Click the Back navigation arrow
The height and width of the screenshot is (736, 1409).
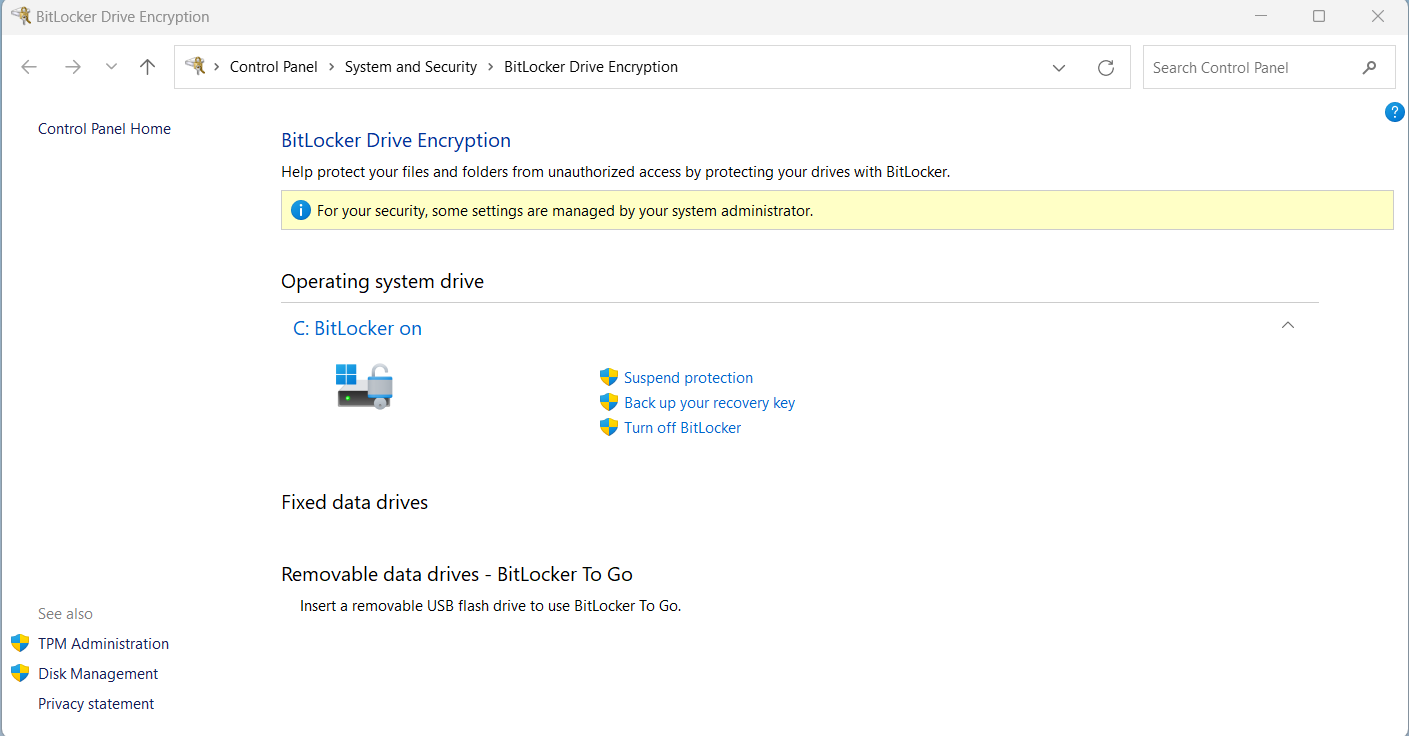click(x=29, y=67)
